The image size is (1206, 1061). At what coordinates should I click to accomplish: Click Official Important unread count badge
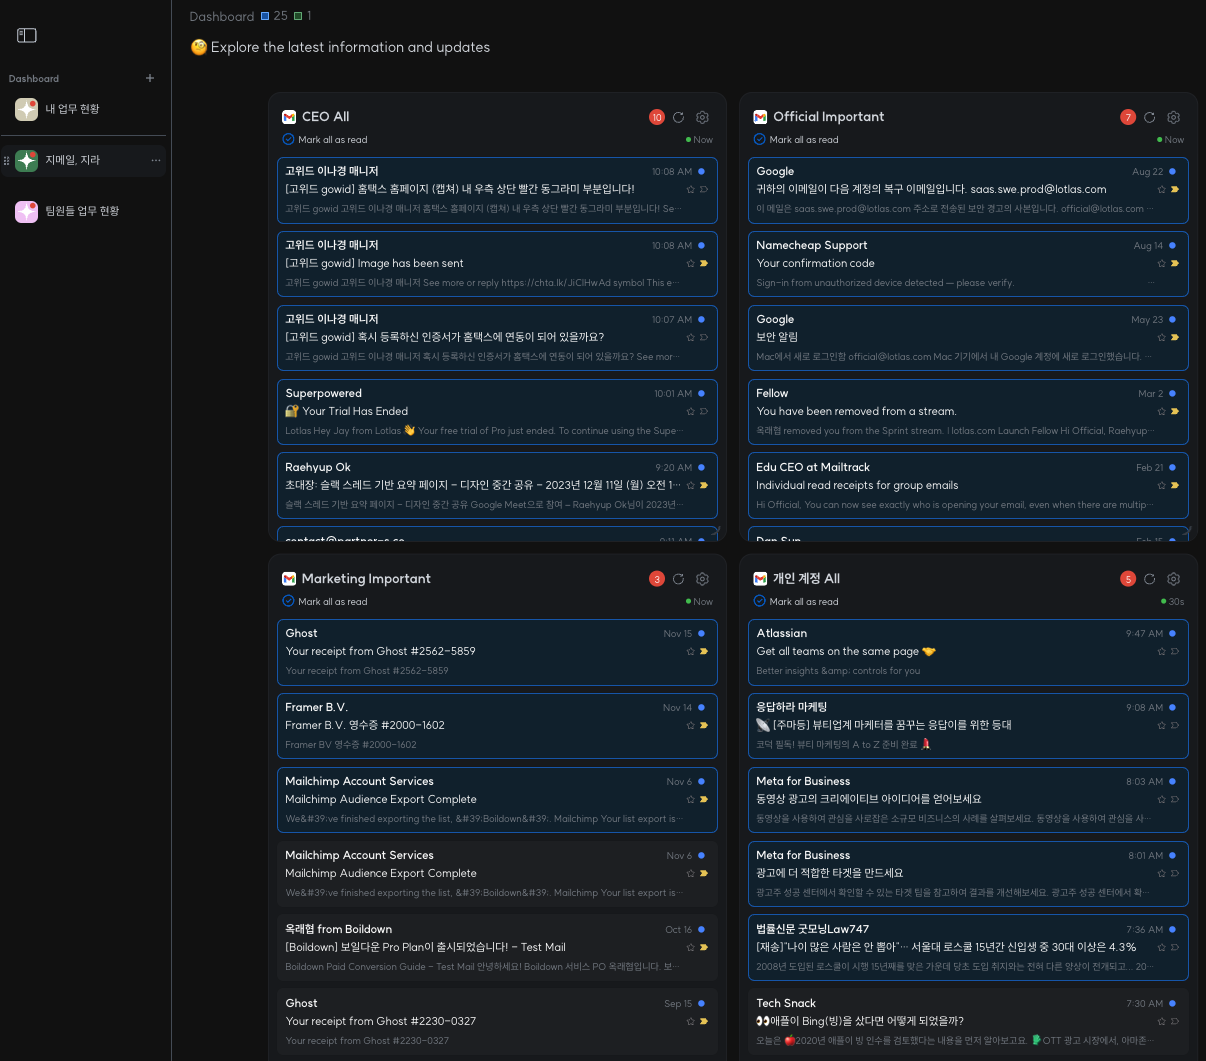pos(1128,117)
